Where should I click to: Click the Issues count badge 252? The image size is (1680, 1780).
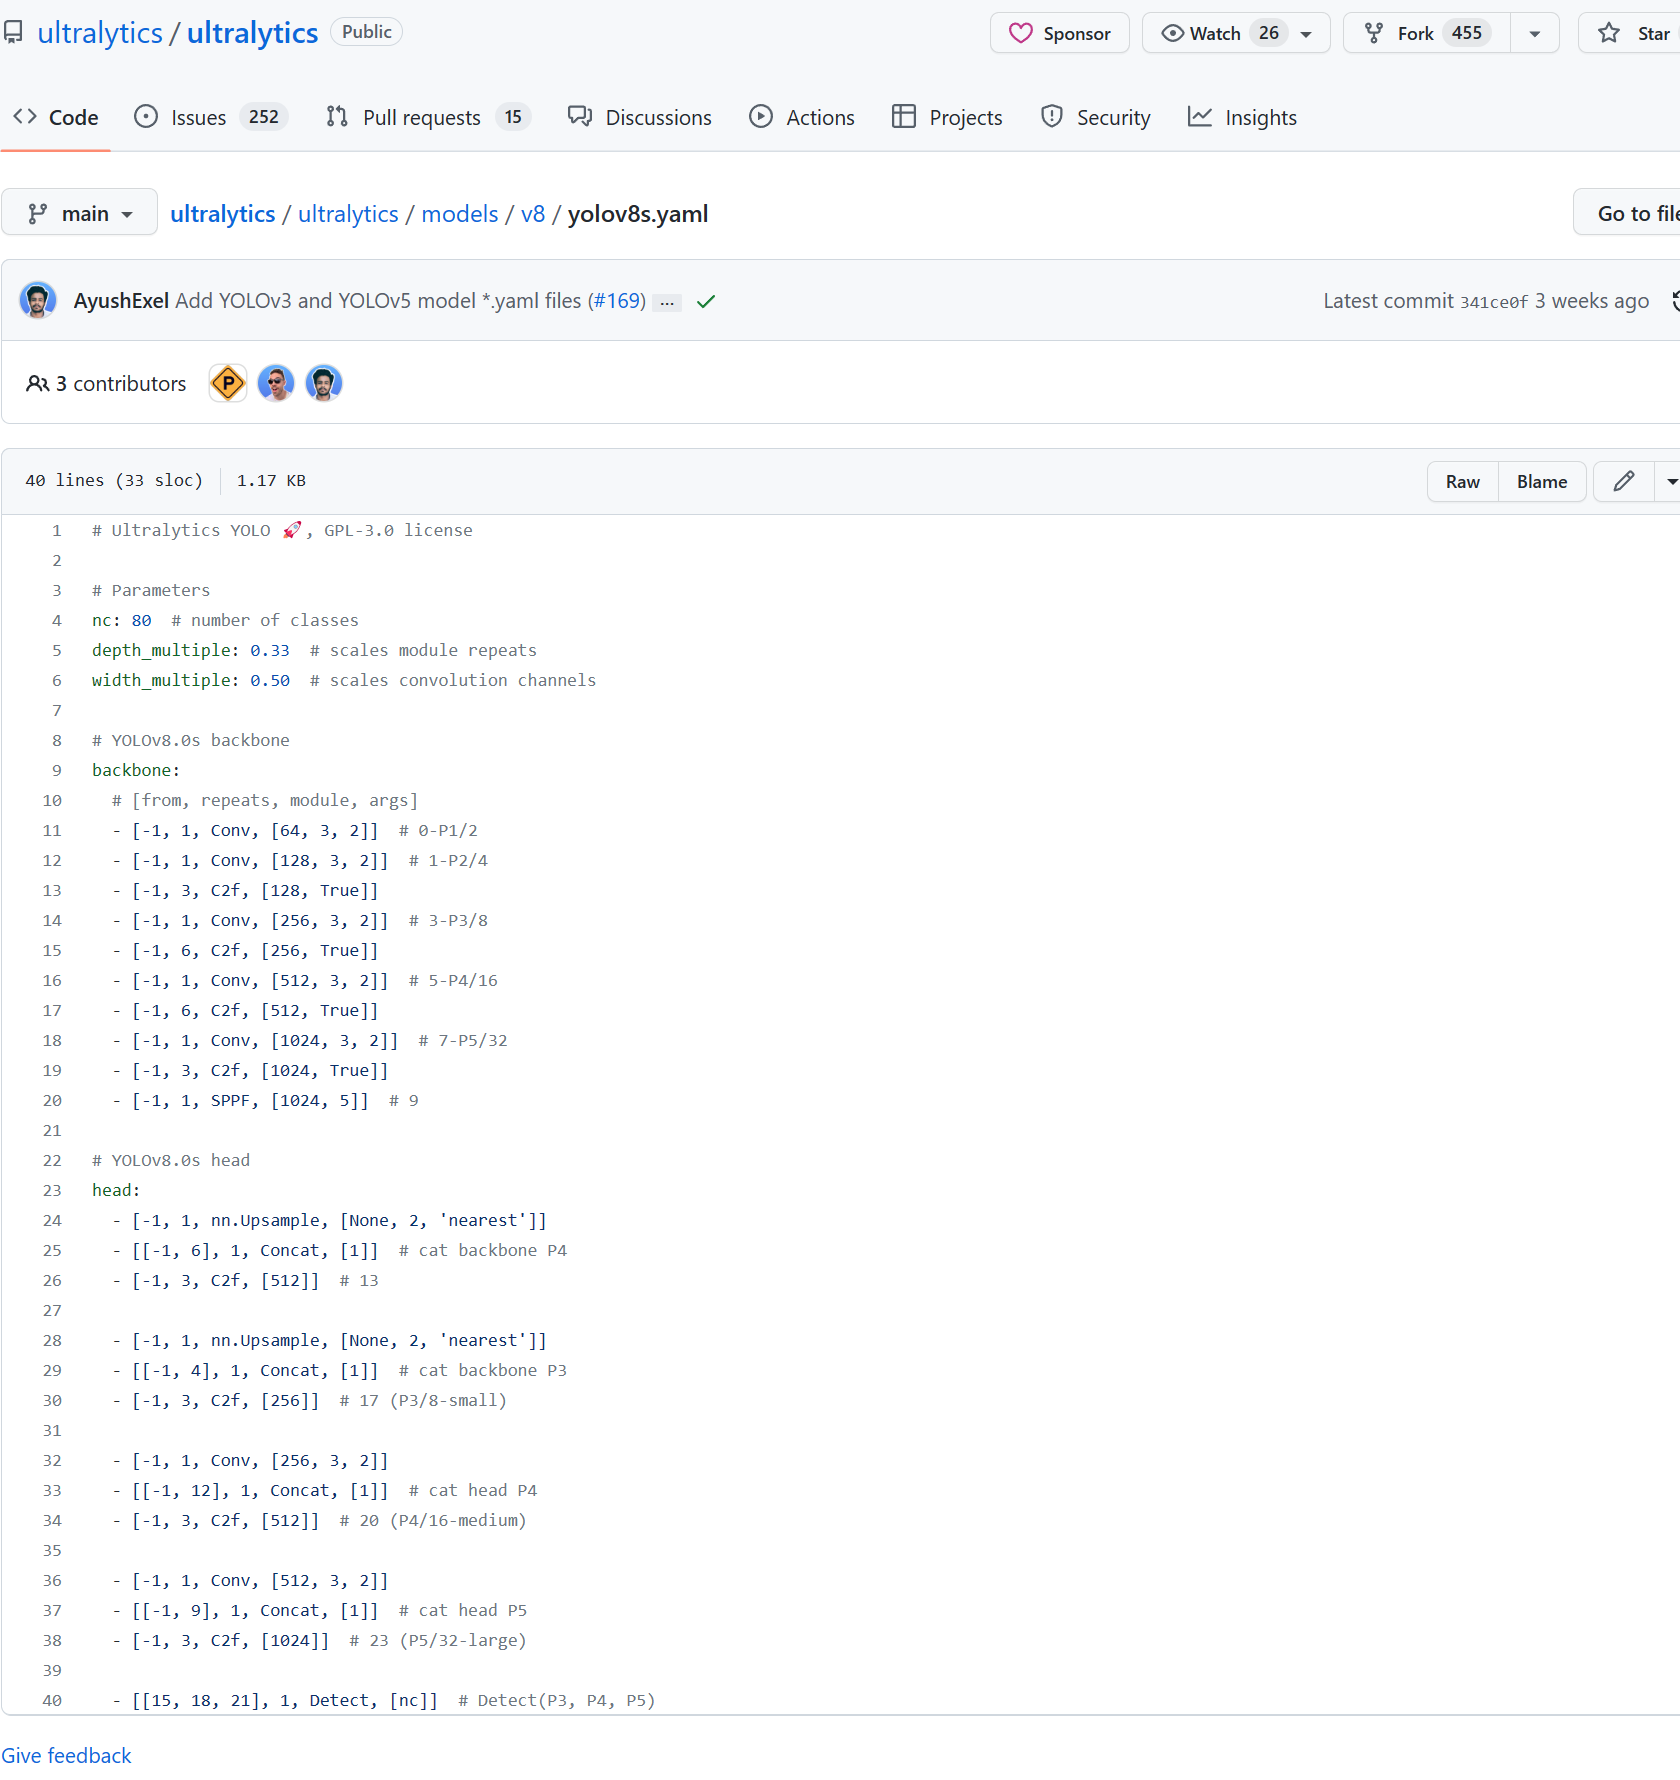coord(264,117)
